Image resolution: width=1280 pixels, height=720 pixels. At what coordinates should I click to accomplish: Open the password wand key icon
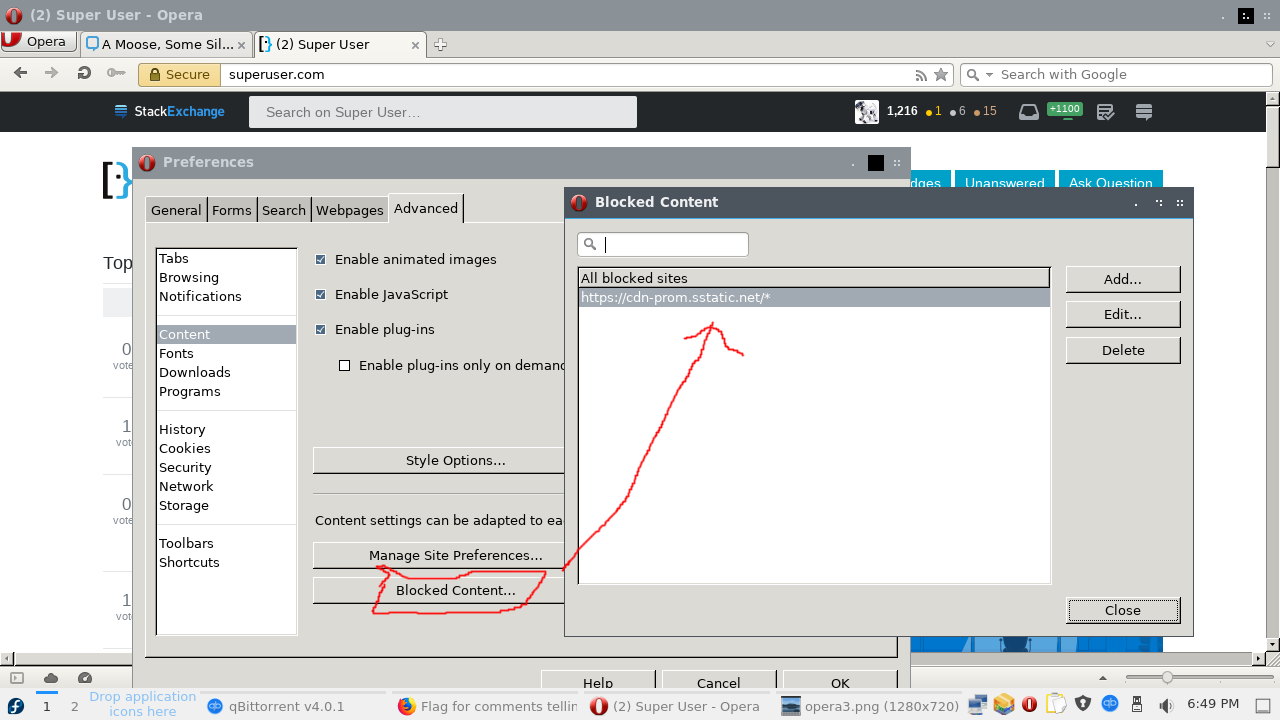pos(116,73)
